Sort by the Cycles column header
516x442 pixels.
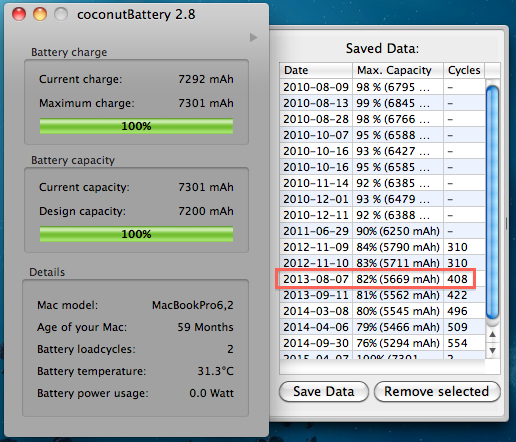pos(464,70)
